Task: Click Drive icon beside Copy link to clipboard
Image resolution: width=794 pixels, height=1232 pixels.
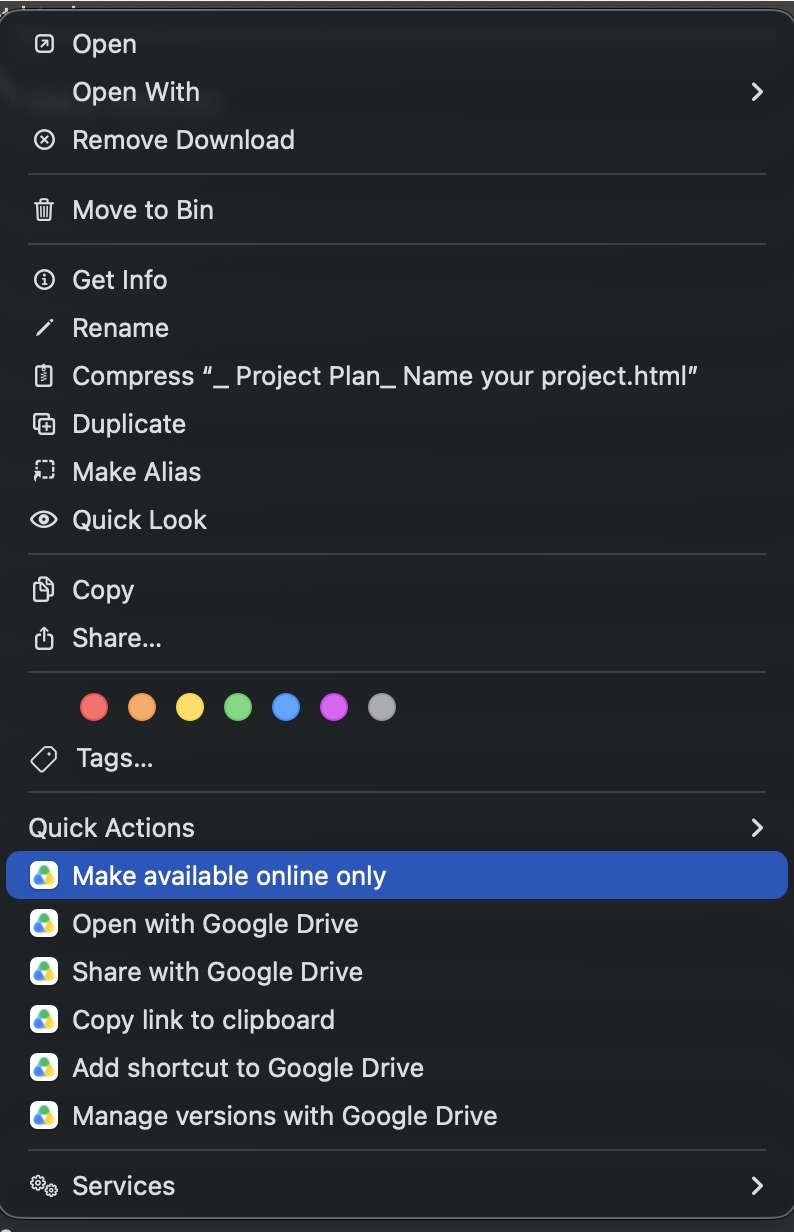Action: [44, 1020]
